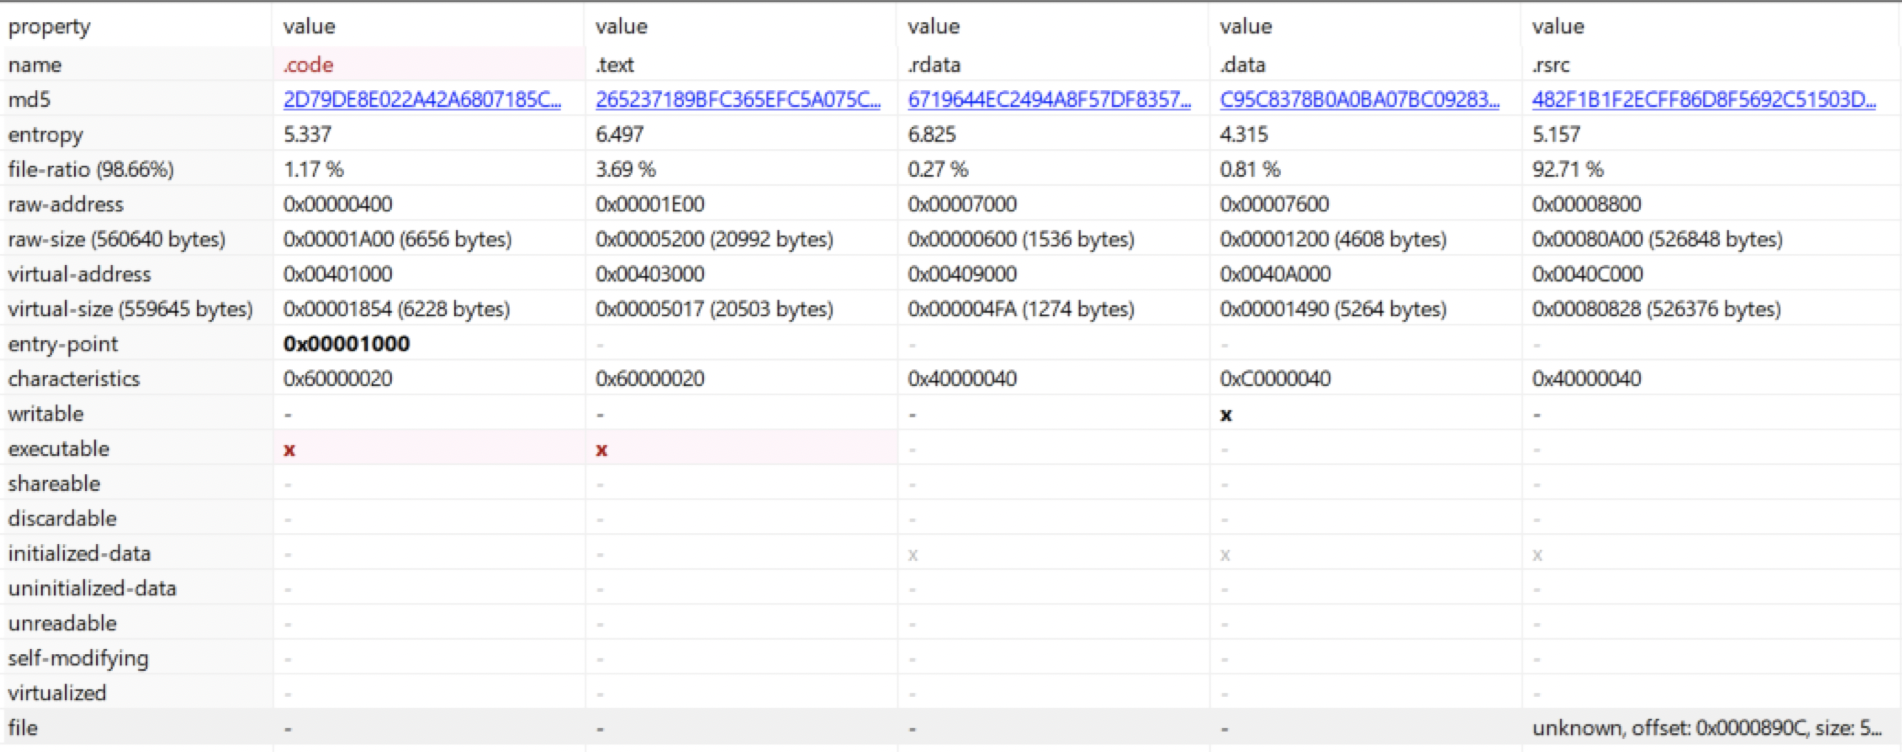1902x752 pixels.
Task: Click entropy value 6.825
Action: (x=932, y=134)
